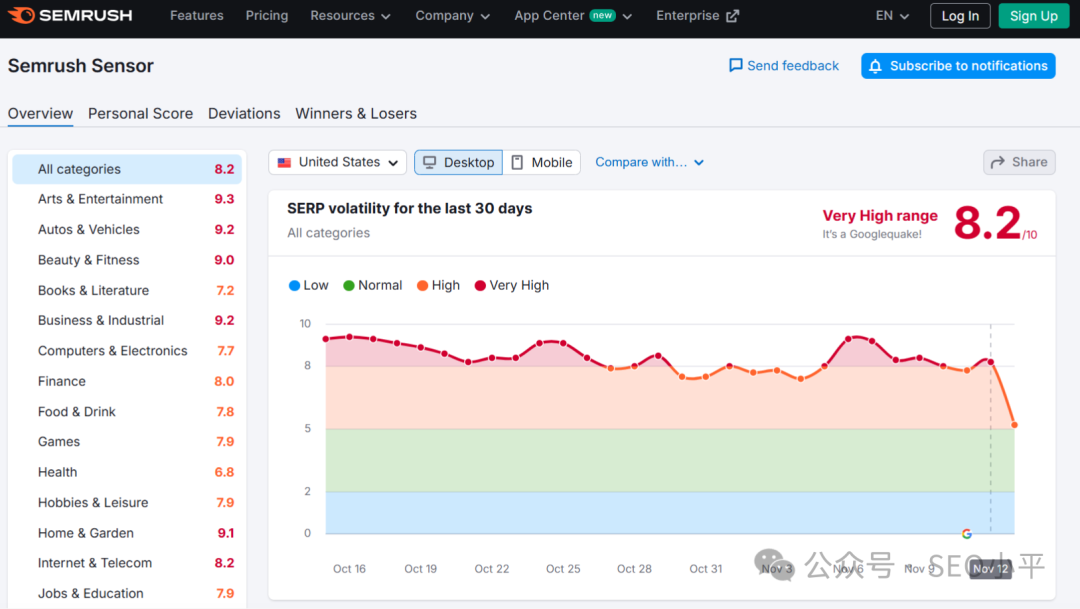
Task: Click the bell icon in Subscribe button
Action: click(875, 66)
